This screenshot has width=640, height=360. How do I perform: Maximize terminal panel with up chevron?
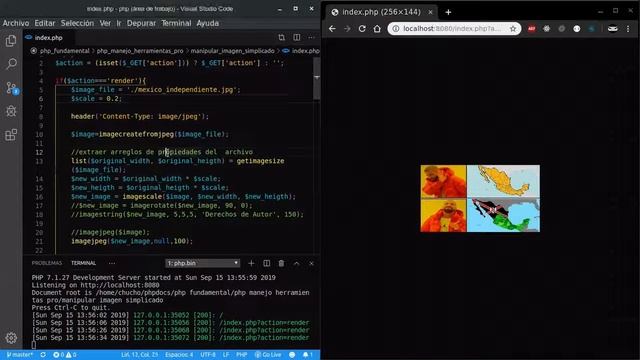tap(296, 263)
